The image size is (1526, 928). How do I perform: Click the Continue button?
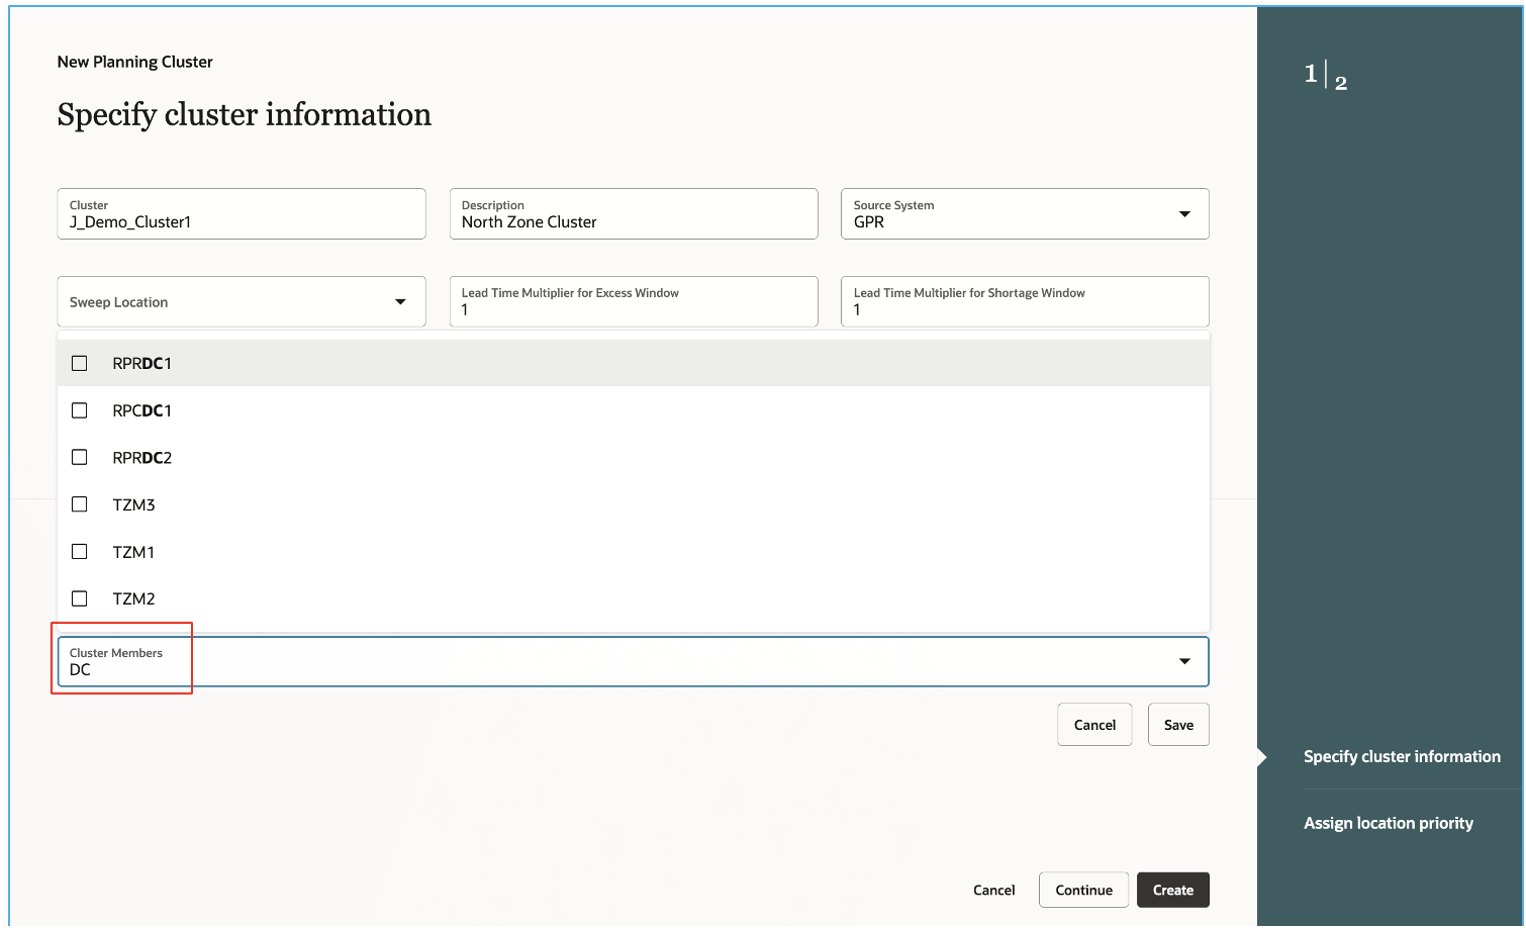pyautogui.click(x=1083, y=890)
